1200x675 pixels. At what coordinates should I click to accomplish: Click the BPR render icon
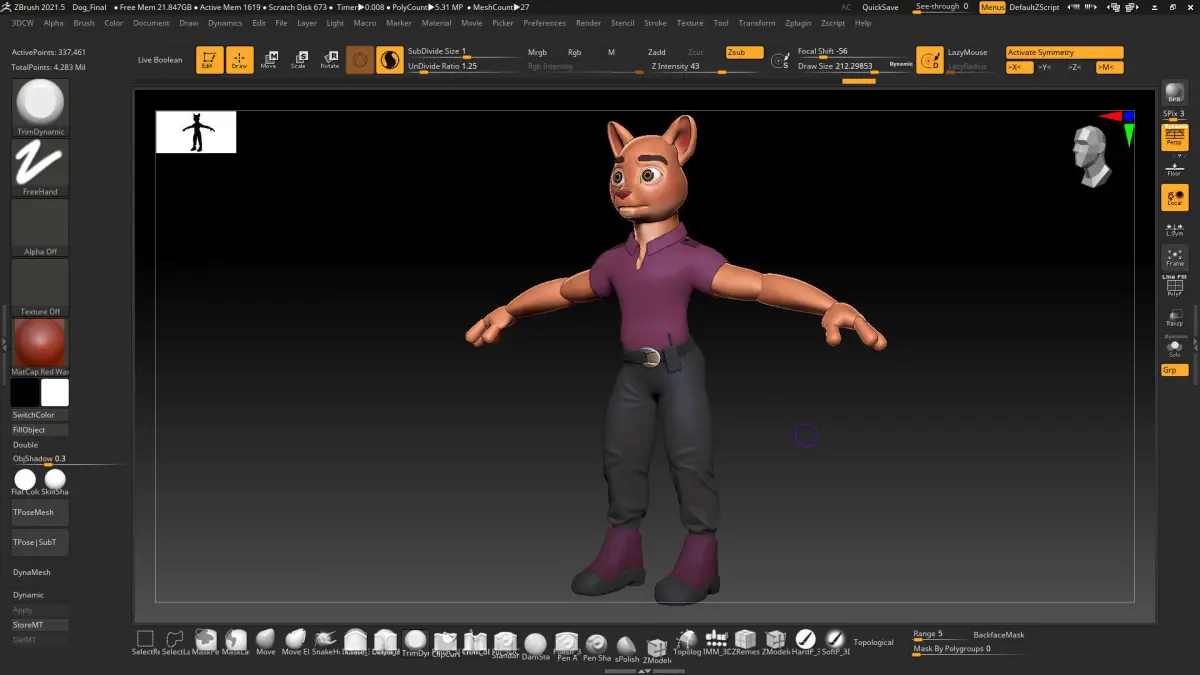(x=1175, y=93)
